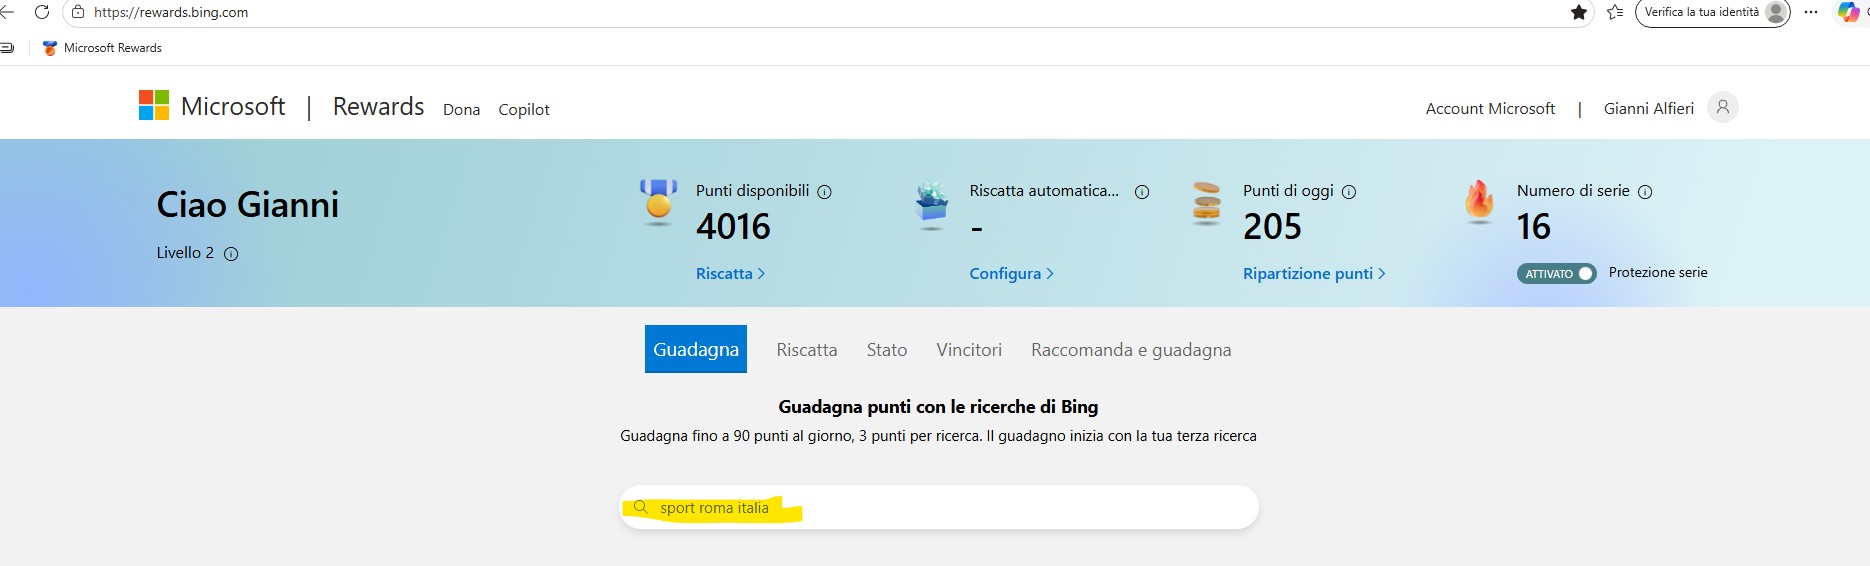Click the Microsoft Rewards bookmark favicon

pos(50,48)
